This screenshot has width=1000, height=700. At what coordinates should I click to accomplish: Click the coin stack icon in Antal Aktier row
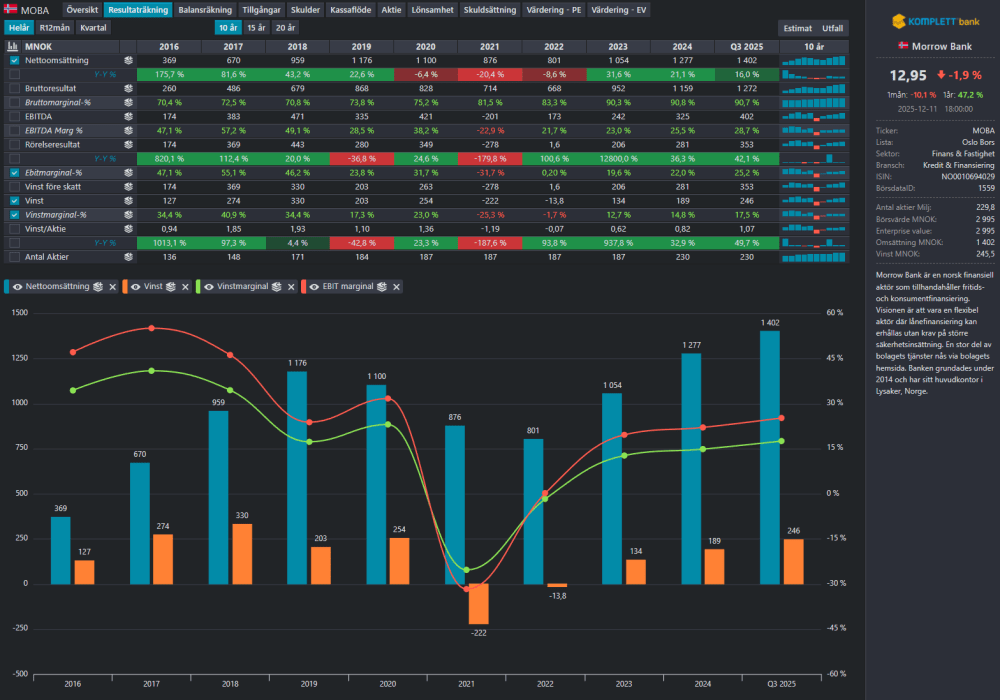click(x=128, y=257)
